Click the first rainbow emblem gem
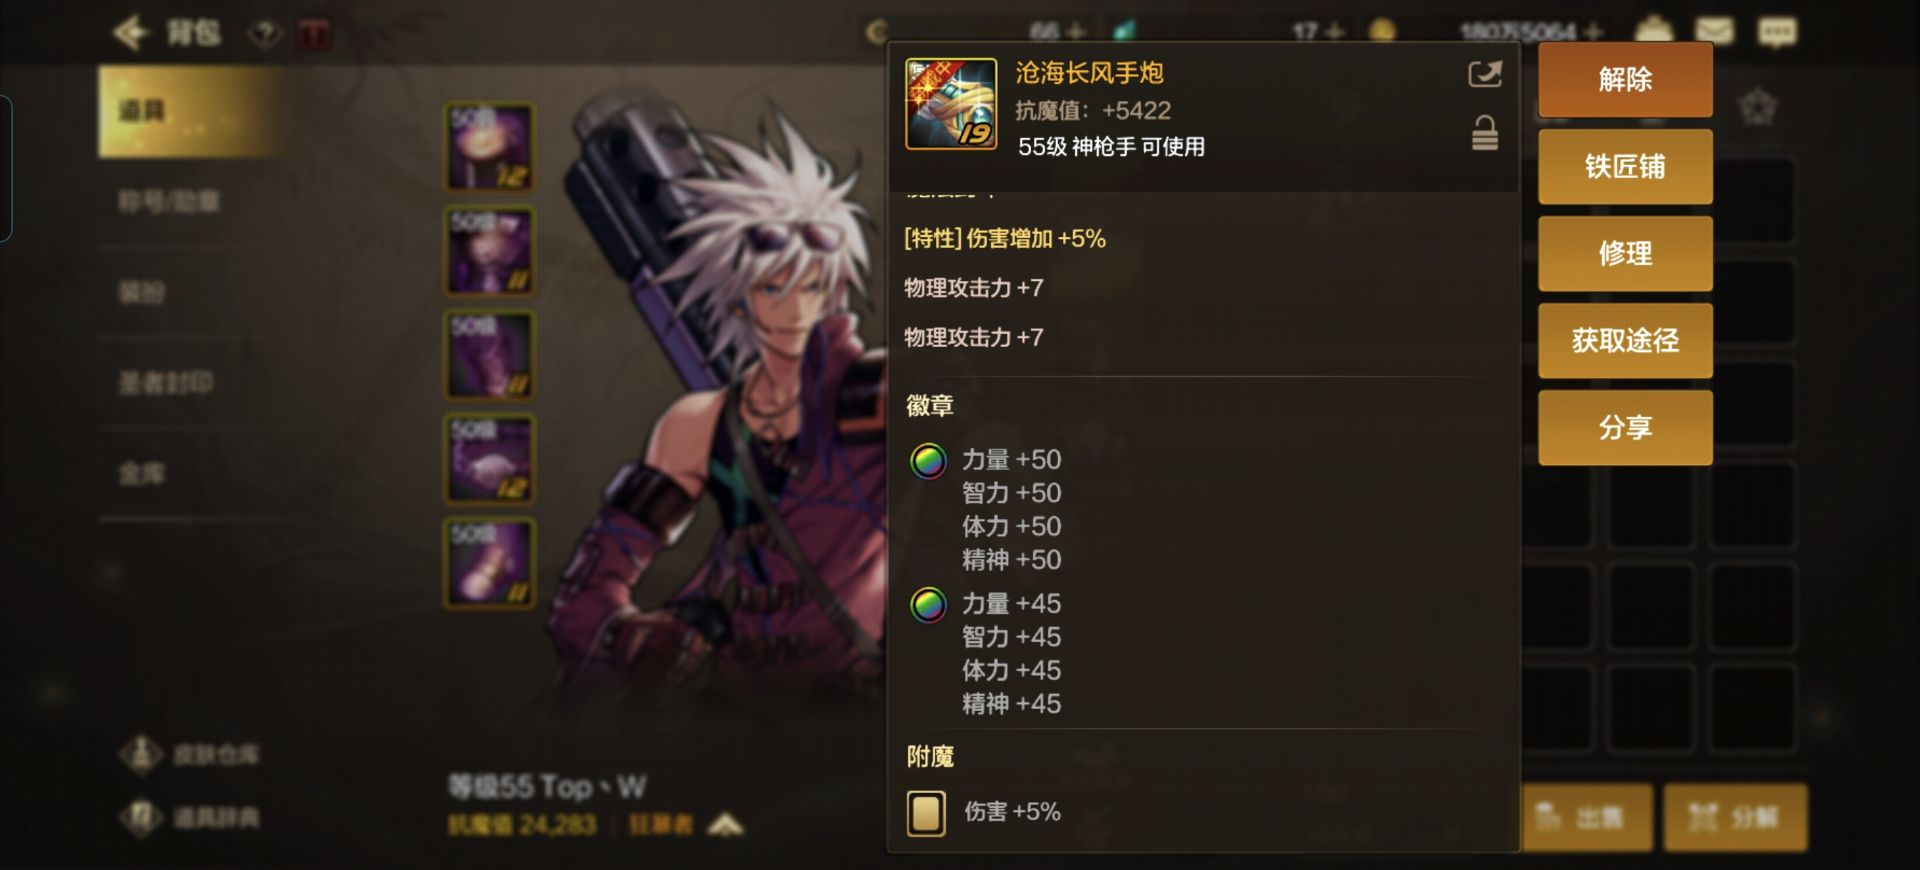 click(928, 461)
